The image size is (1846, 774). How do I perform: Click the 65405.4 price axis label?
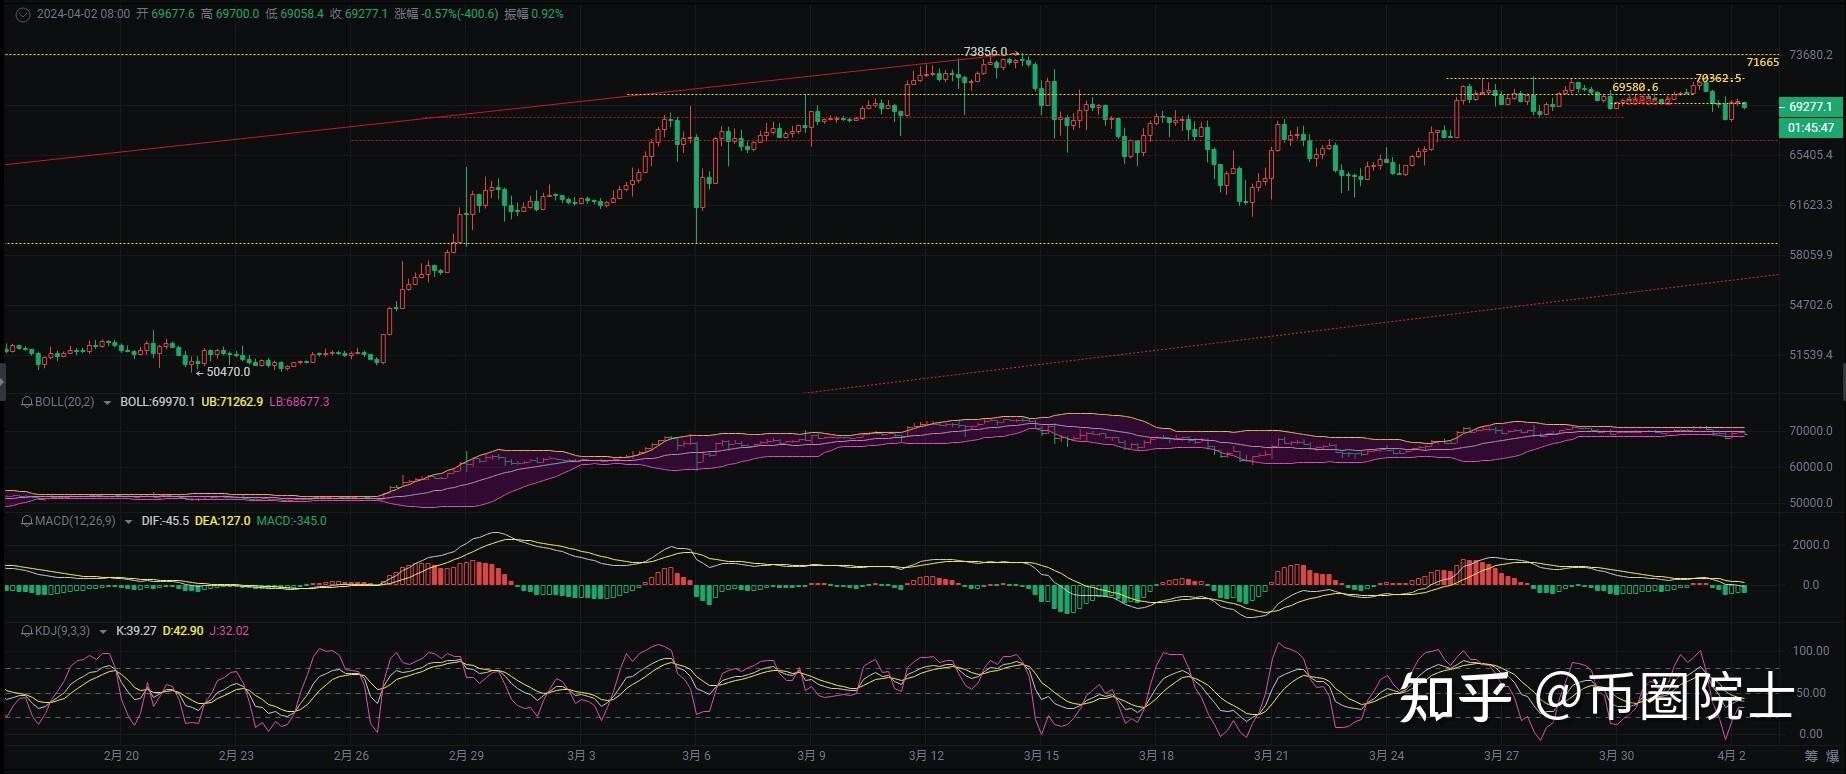(1811, 155)
